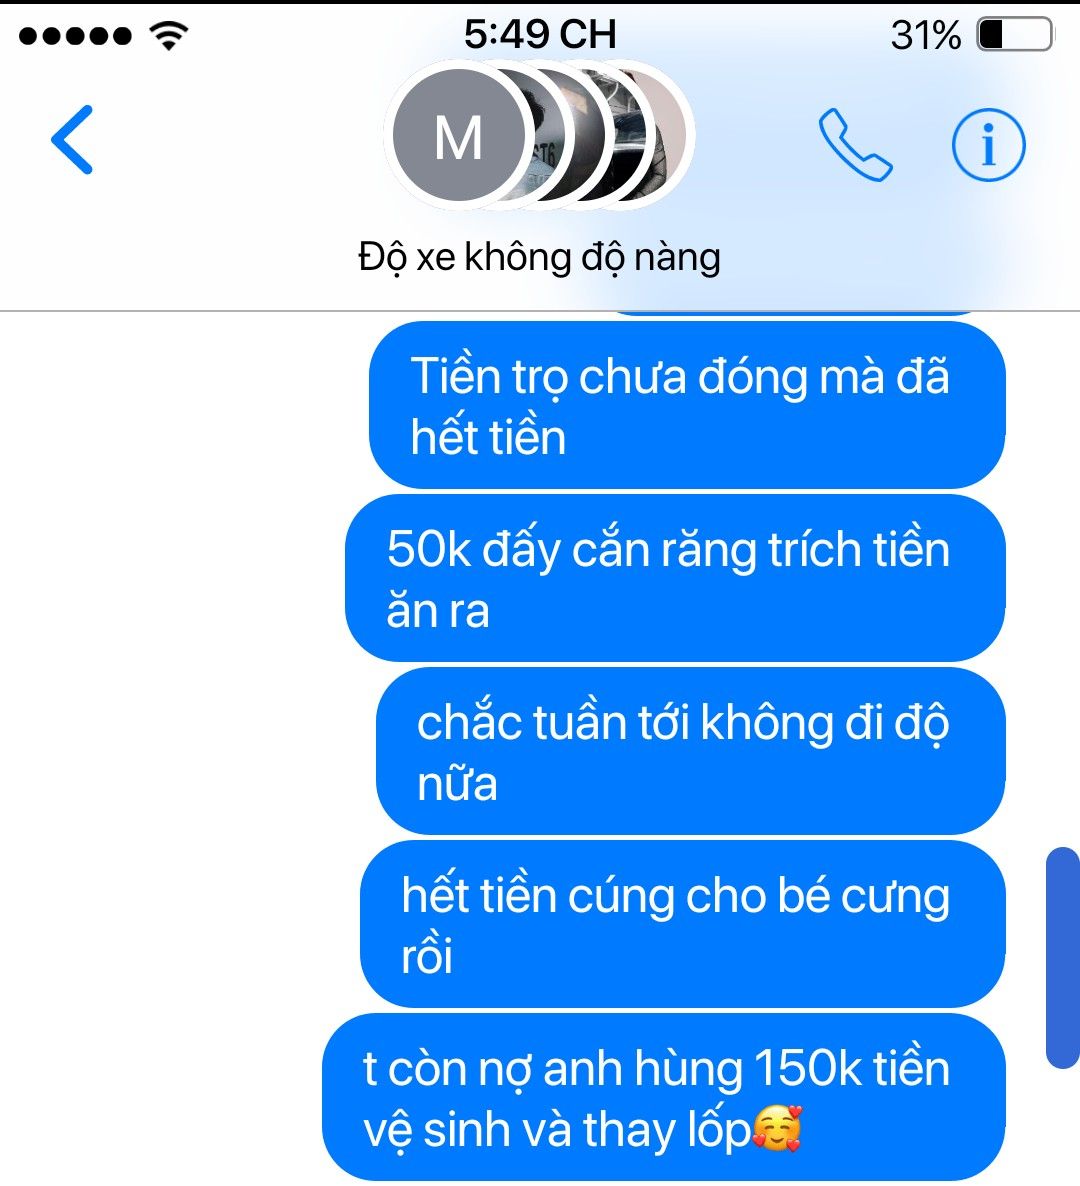This screenshot has width=1080, height=1186.
Task: Tap the gray M avatar
Action: click(458, 135)
